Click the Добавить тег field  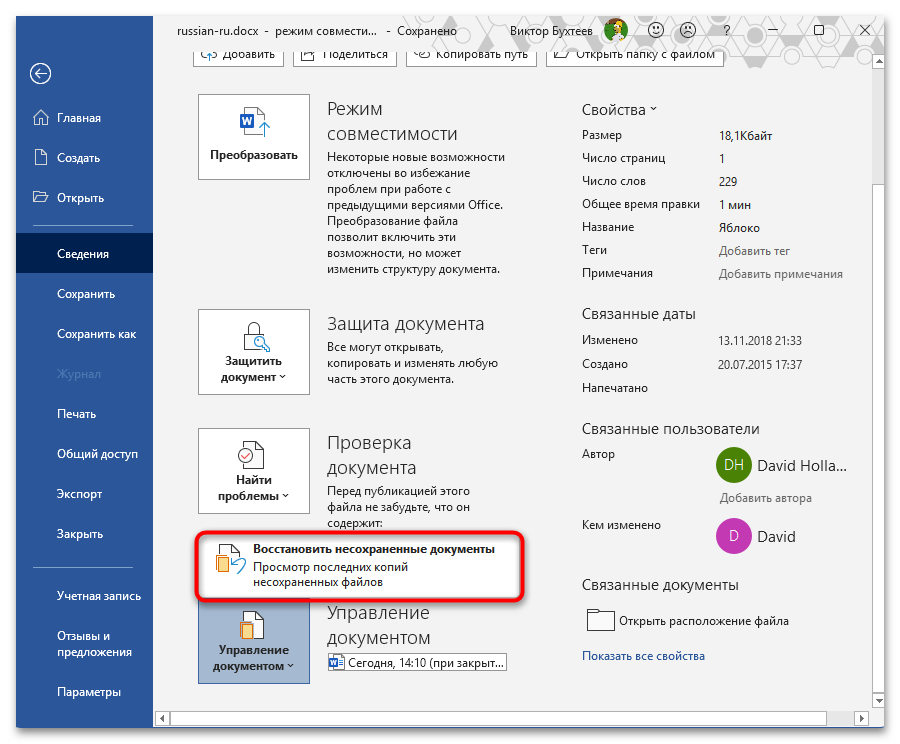click(754, 250)
